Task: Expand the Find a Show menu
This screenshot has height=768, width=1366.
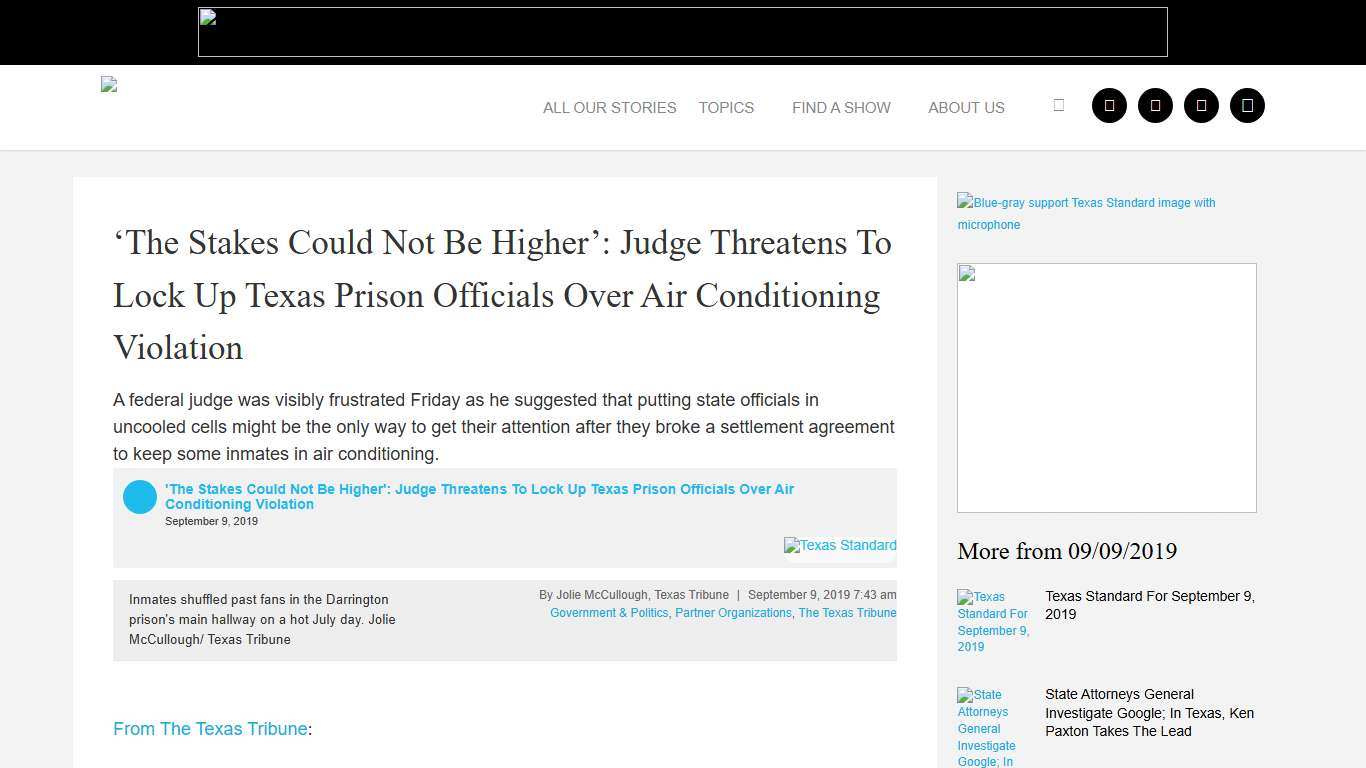Action: click(841, 108)
